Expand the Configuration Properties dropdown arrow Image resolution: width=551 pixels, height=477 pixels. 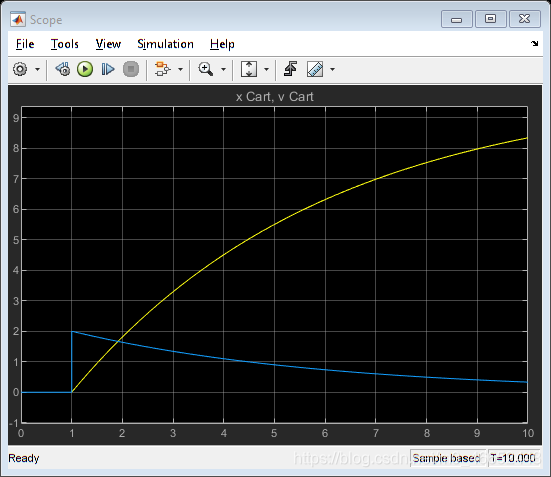click(x=37, y=69)
